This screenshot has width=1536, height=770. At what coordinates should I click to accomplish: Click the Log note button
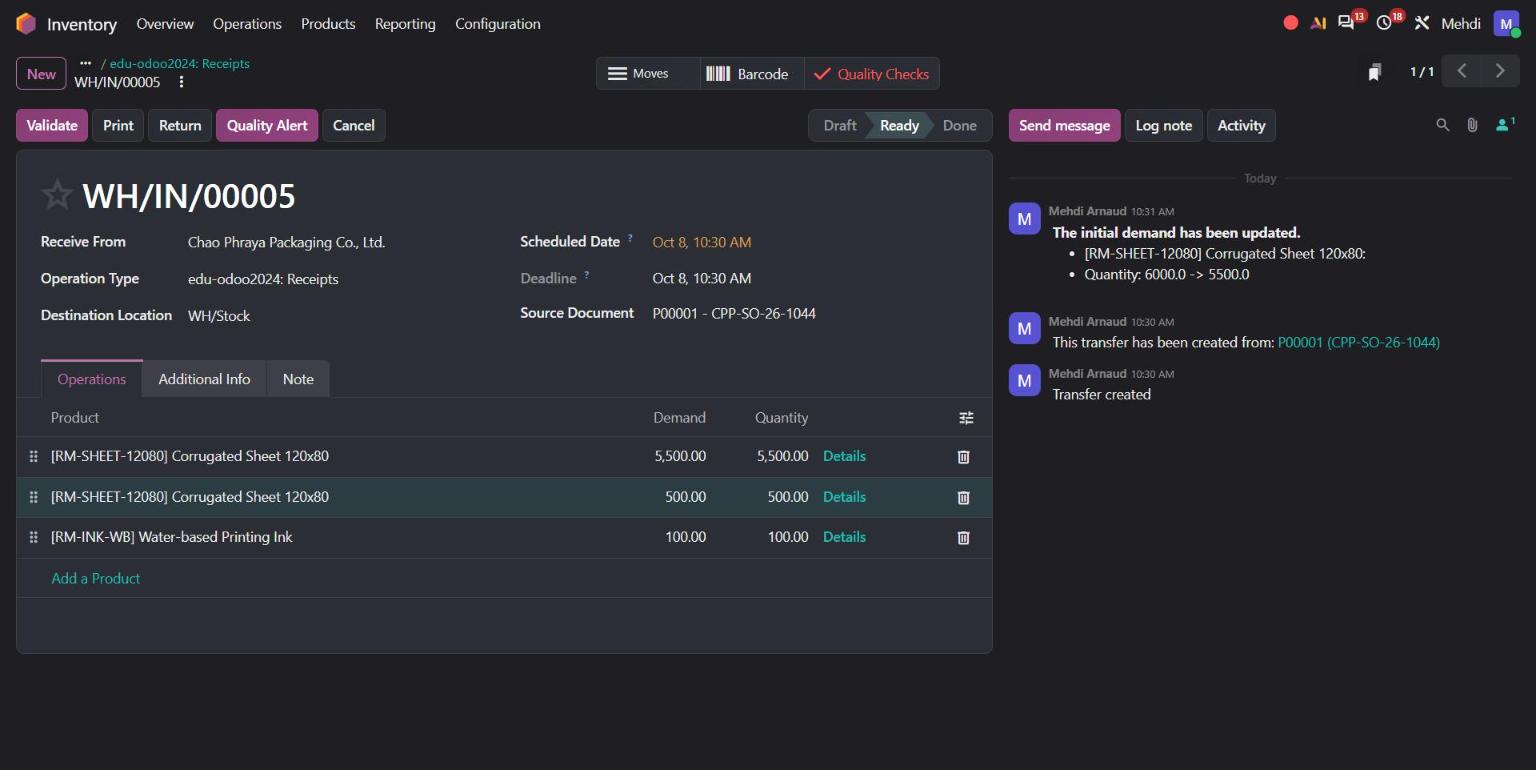[x=1164, y=125]
